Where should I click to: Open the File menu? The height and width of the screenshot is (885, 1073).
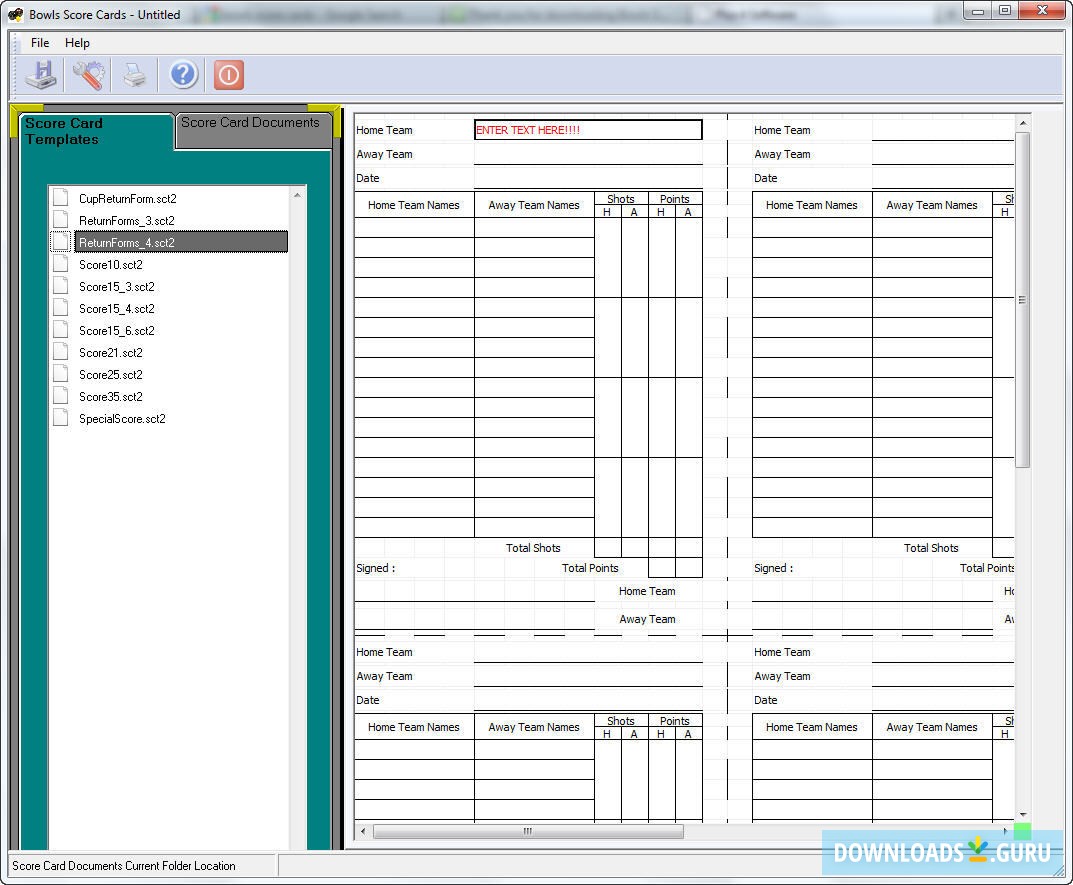(40, 43)
